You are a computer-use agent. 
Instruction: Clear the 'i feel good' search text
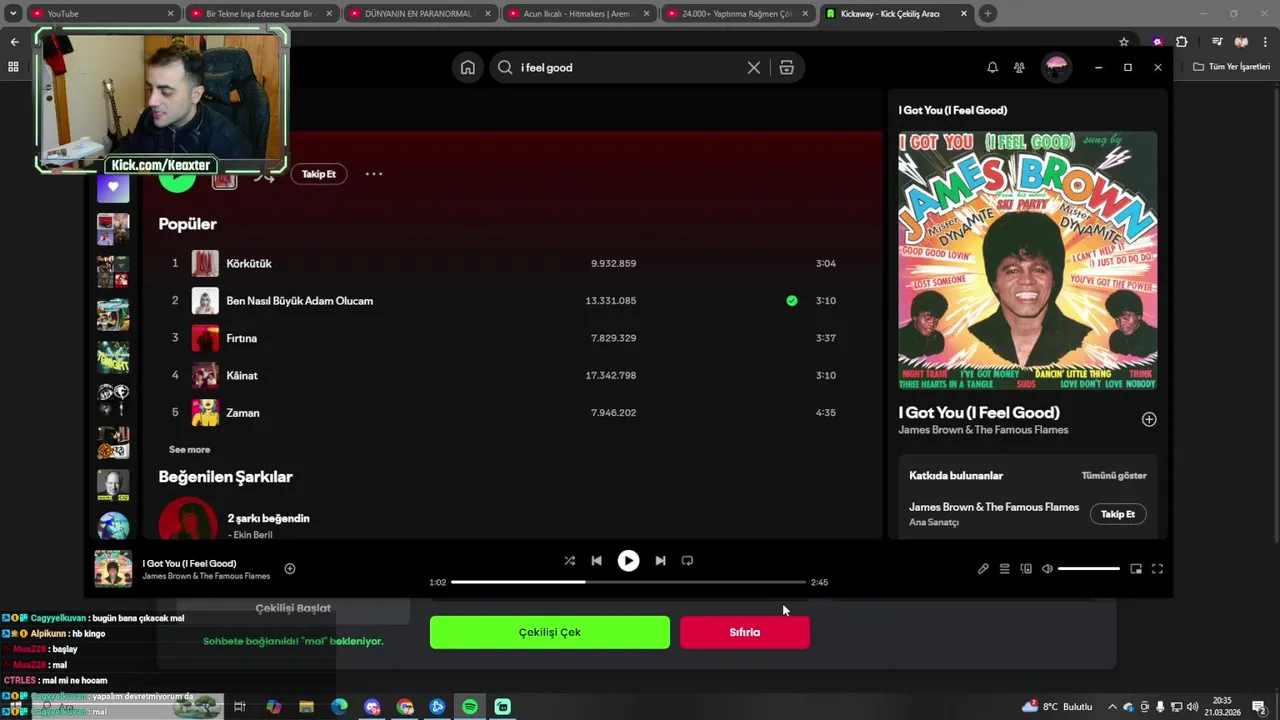coord(753,67)
